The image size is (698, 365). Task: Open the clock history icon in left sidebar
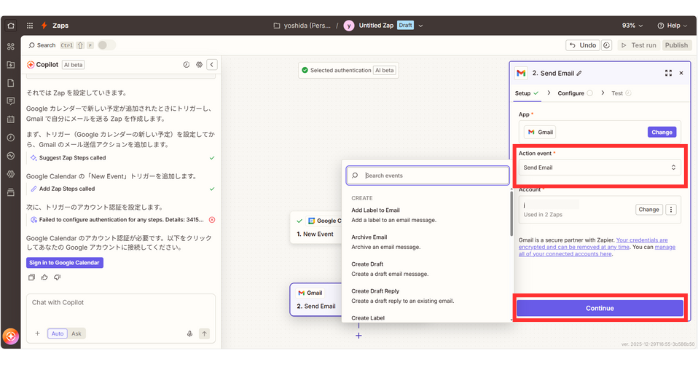pos(11,138)
